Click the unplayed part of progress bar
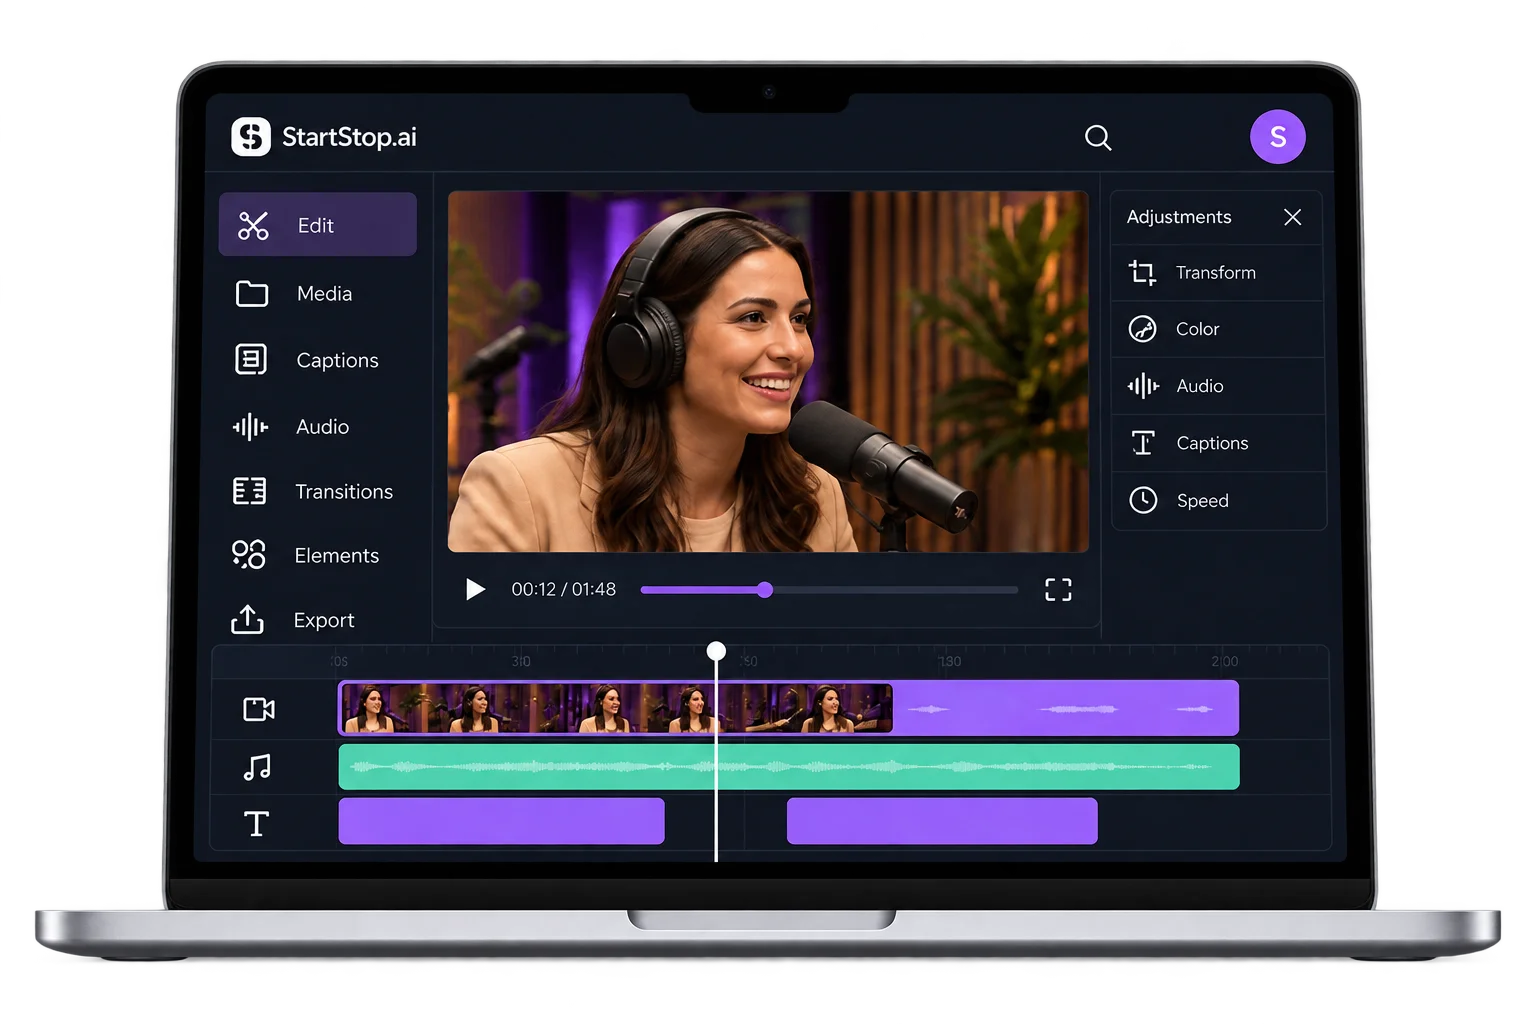 point(895,590)
